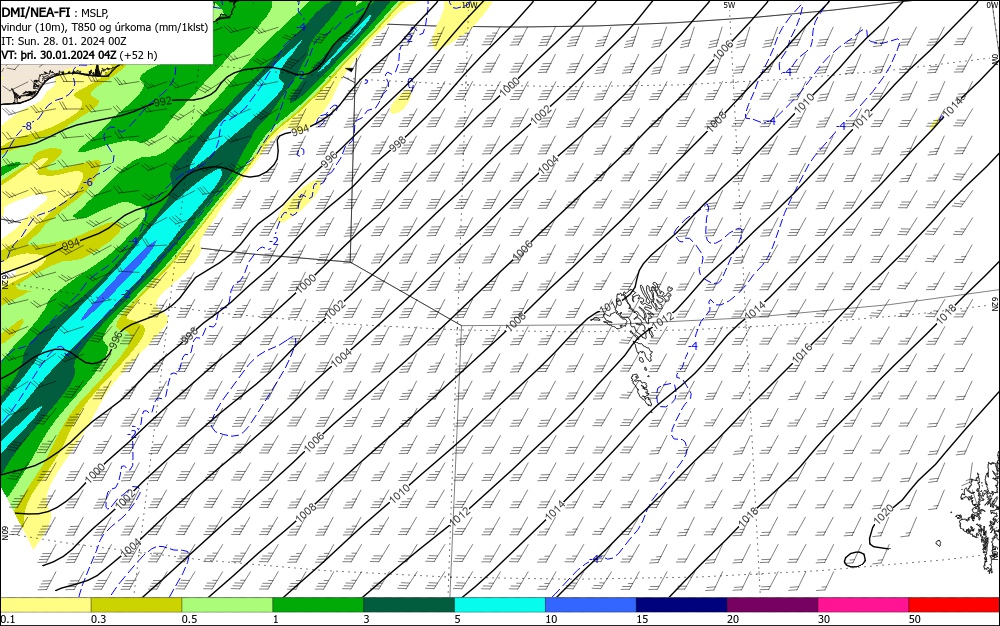Click the red 50+ legend color
The height and width of the screenshot is (626, 1000).
[x=954, y=605]
